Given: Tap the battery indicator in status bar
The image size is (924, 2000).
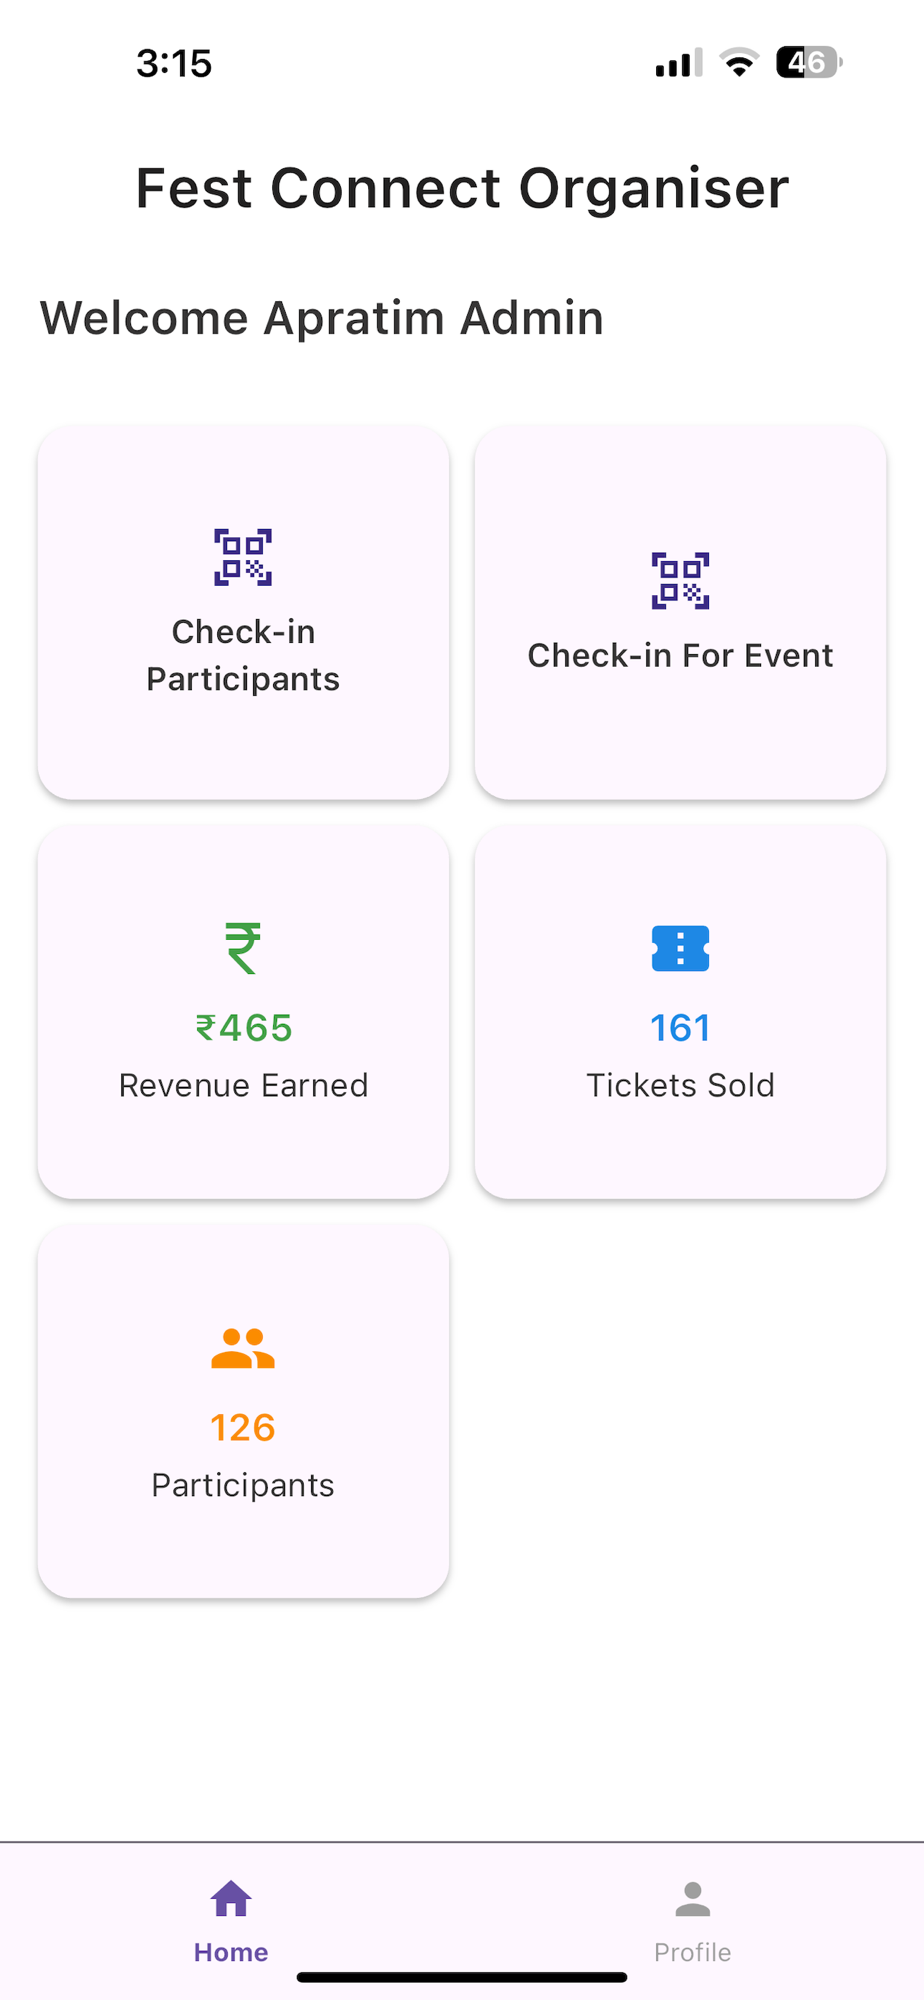Looking at the screenshot, I should [x=809, y=63].
